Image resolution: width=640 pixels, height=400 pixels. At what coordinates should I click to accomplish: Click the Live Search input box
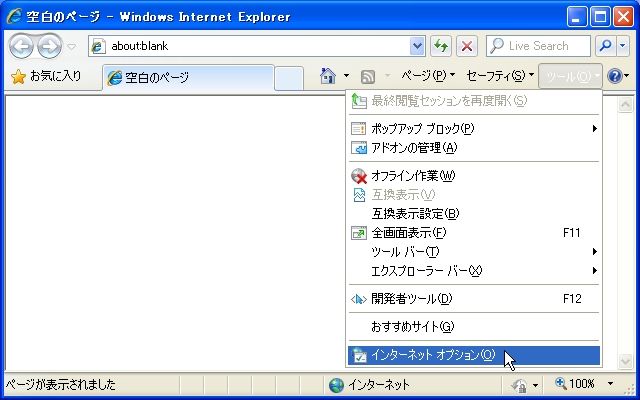coord(538,46)
